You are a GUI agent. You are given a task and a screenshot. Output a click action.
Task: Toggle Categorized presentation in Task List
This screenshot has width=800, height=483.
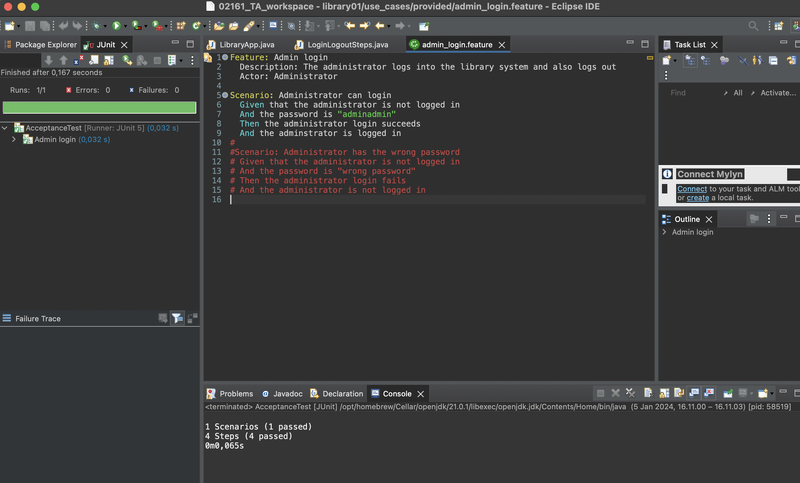690,60
